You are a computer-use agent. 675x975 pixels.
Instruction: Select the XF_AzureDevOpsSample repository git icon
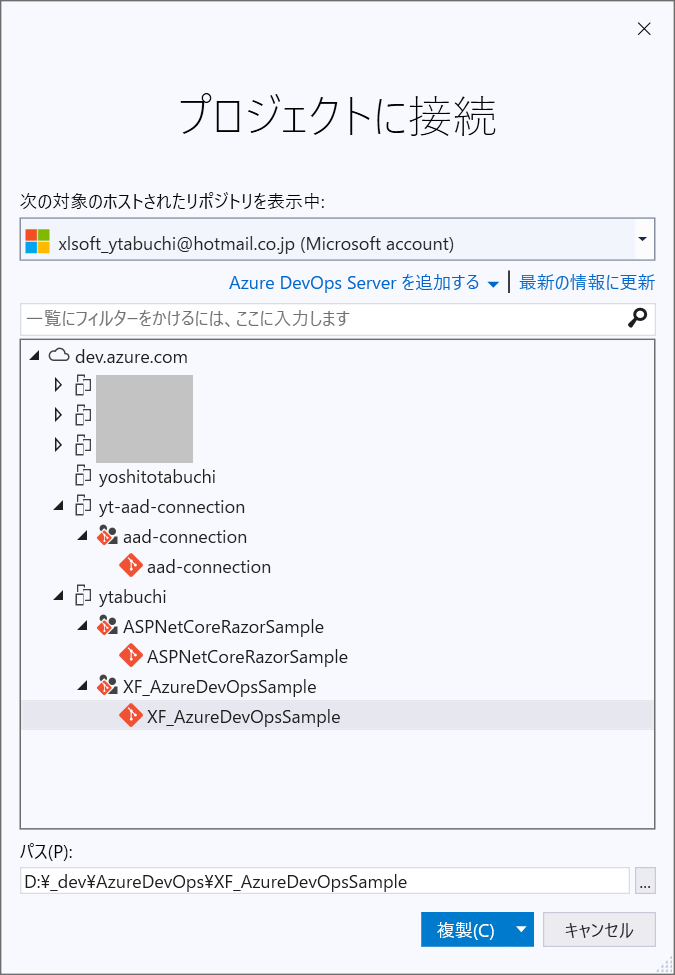tap(130, 716)
